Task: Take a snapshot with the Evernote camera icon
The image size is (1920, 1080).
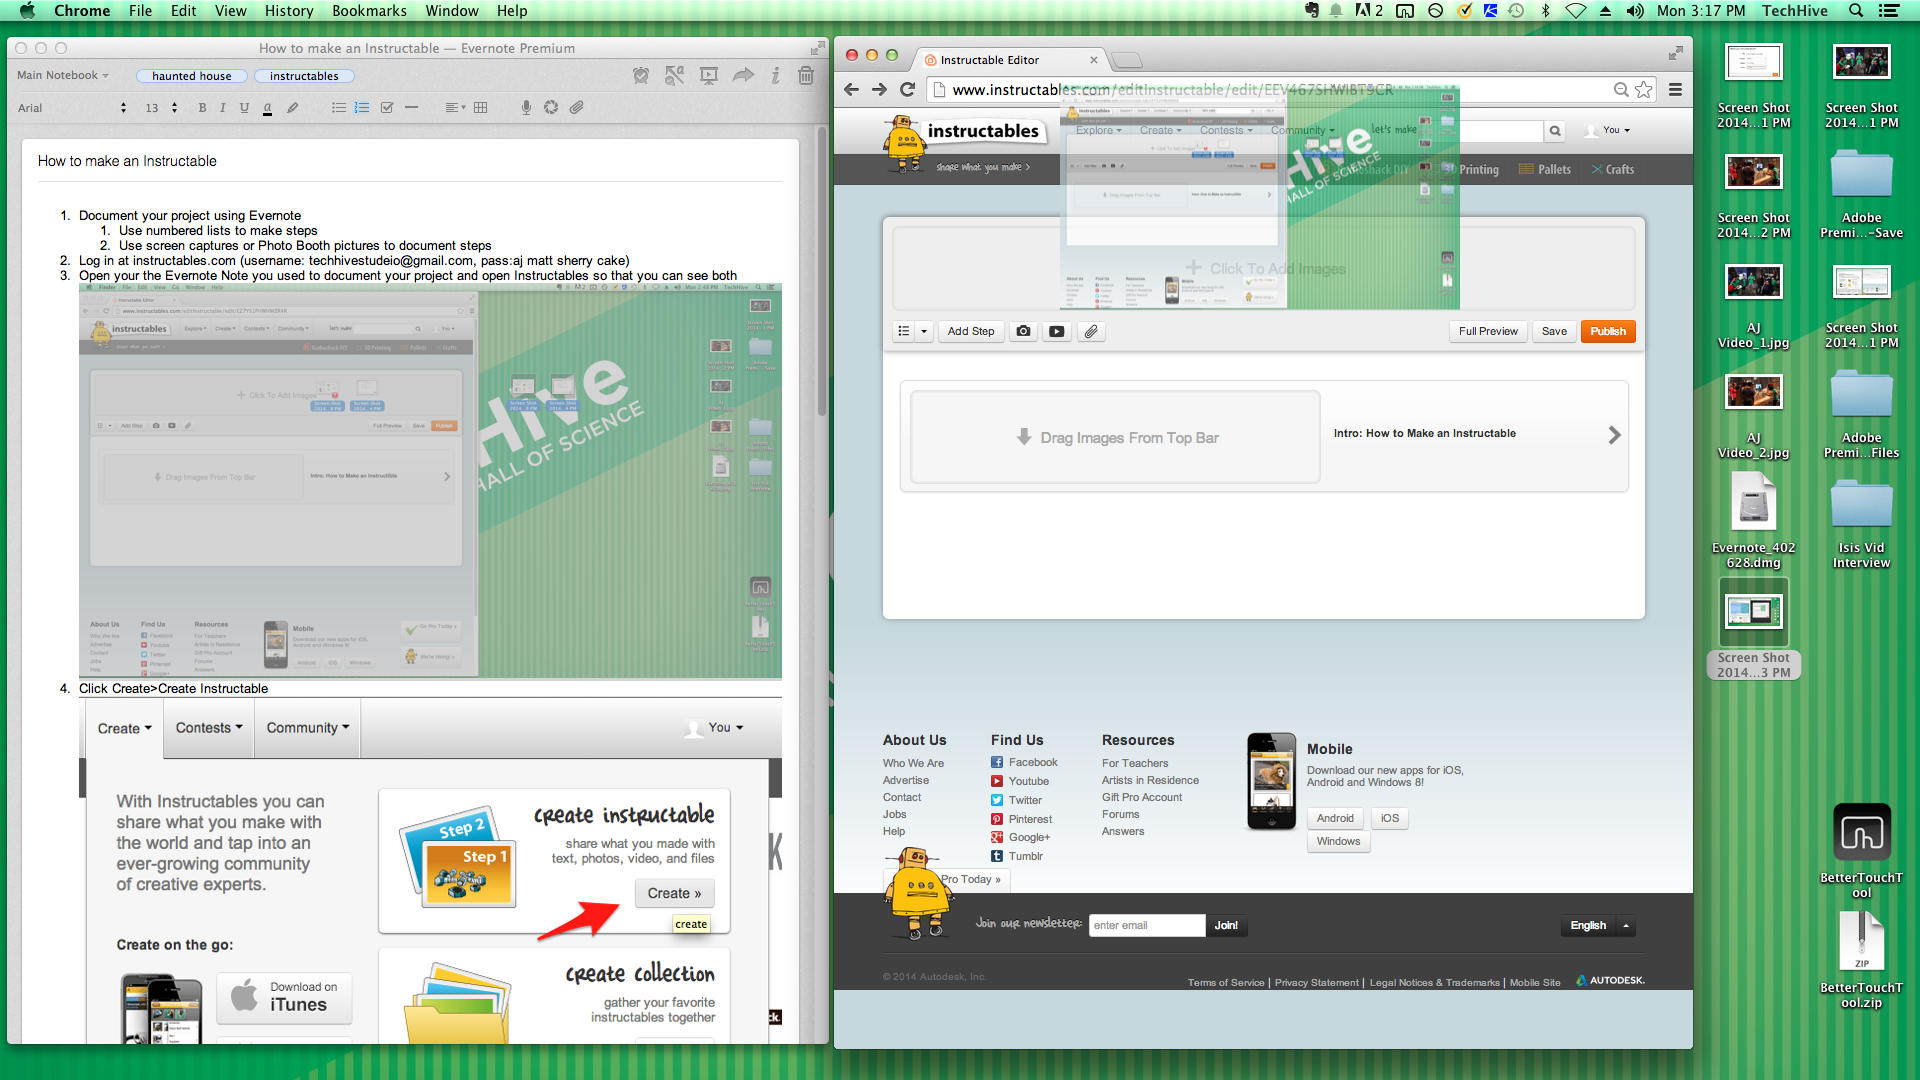Action: tap(551, 107)
